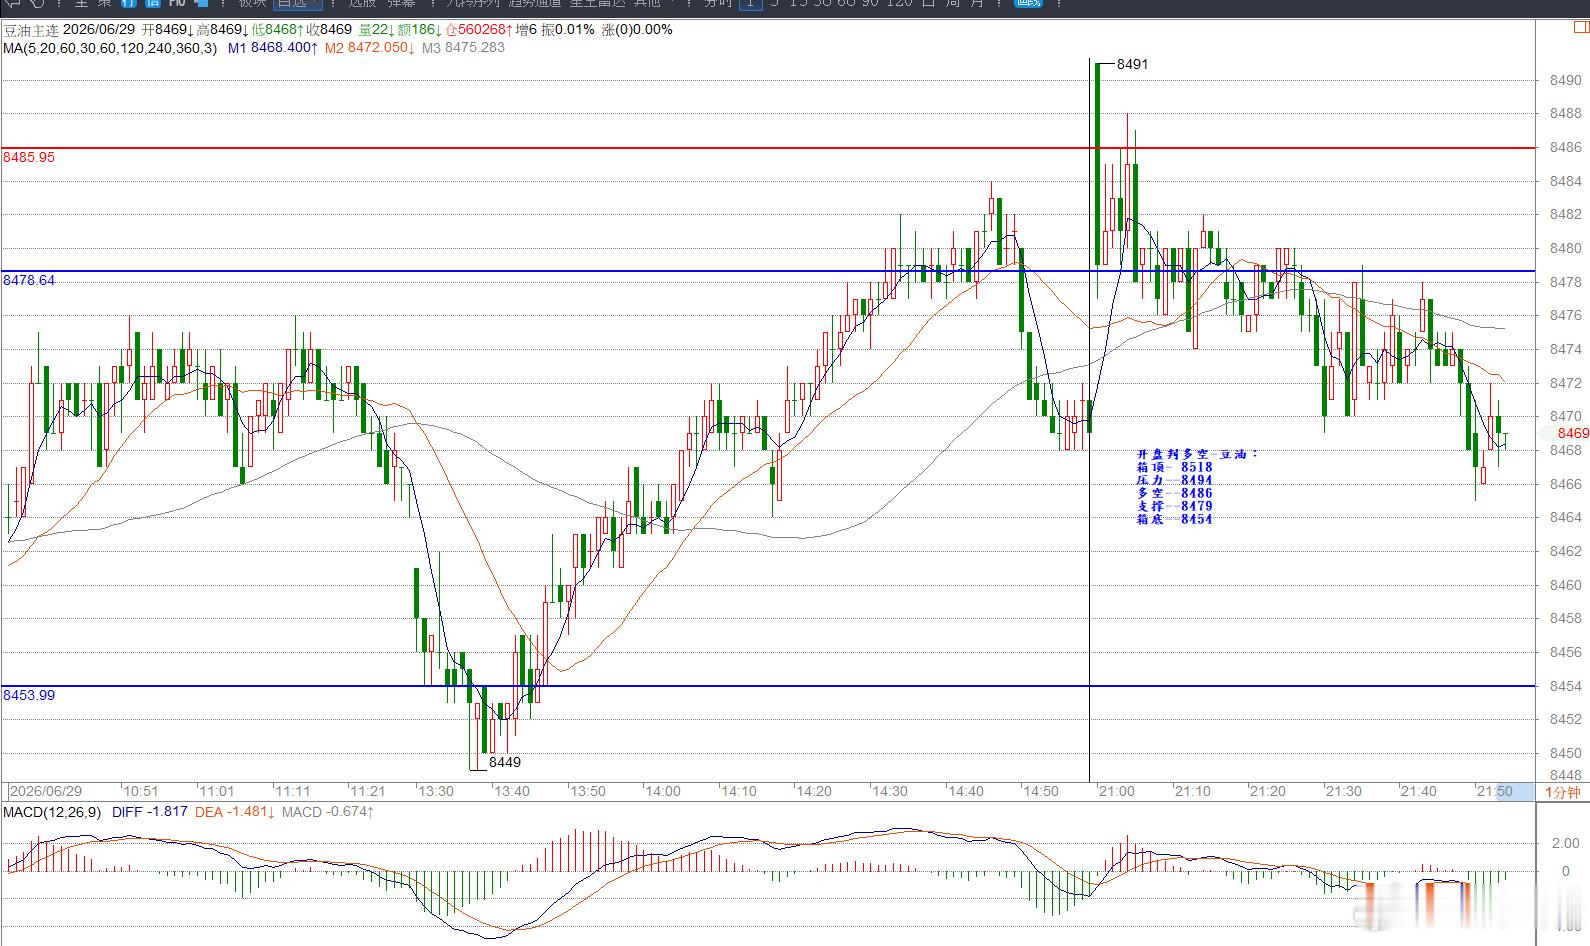Select the 21:00 time axis marker
The width and height of the screenshot is (1590, 946).
click(1116, 791)
